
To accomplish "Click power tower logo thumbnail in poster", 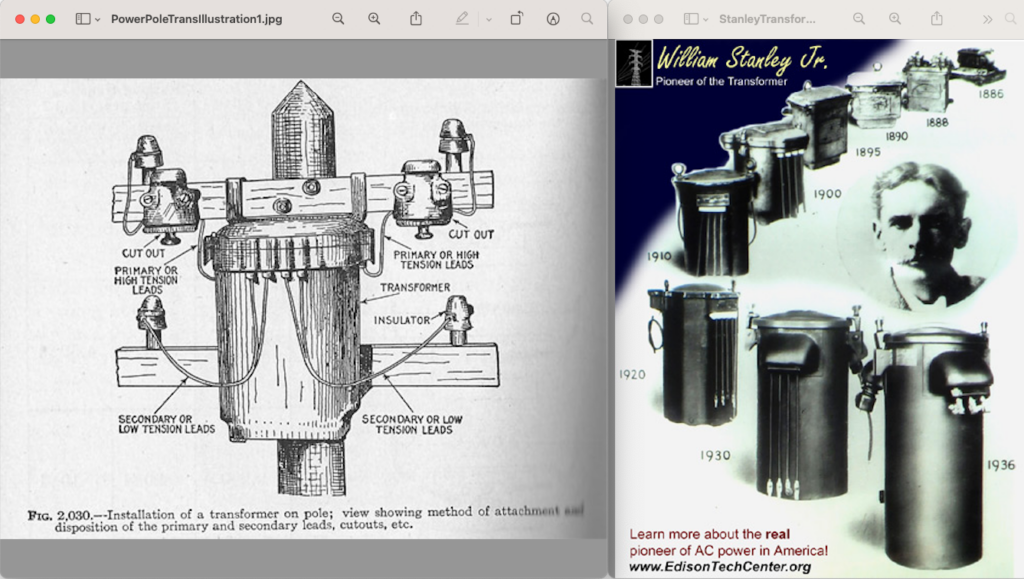I will click(x=633, y=63).
